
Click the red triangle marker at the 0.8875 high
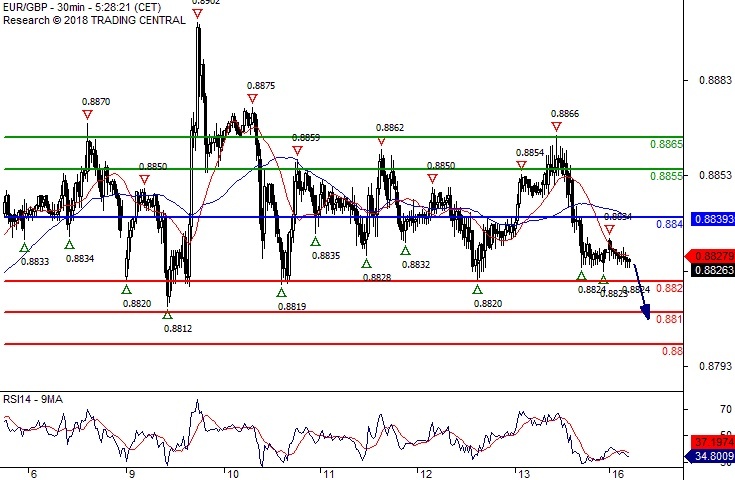point(252,98)
